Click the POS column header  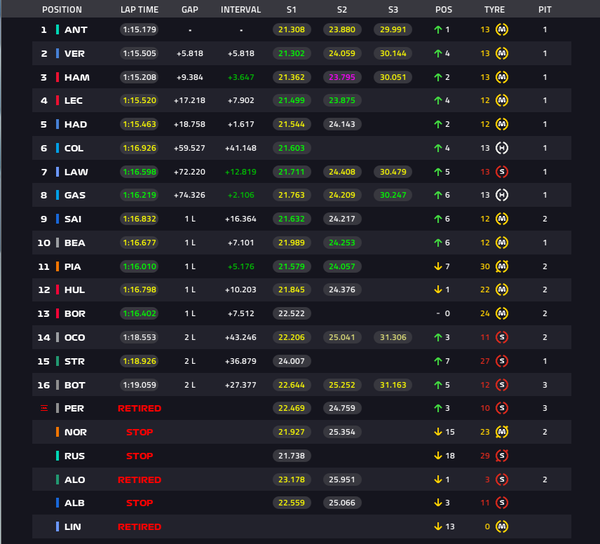444,10
